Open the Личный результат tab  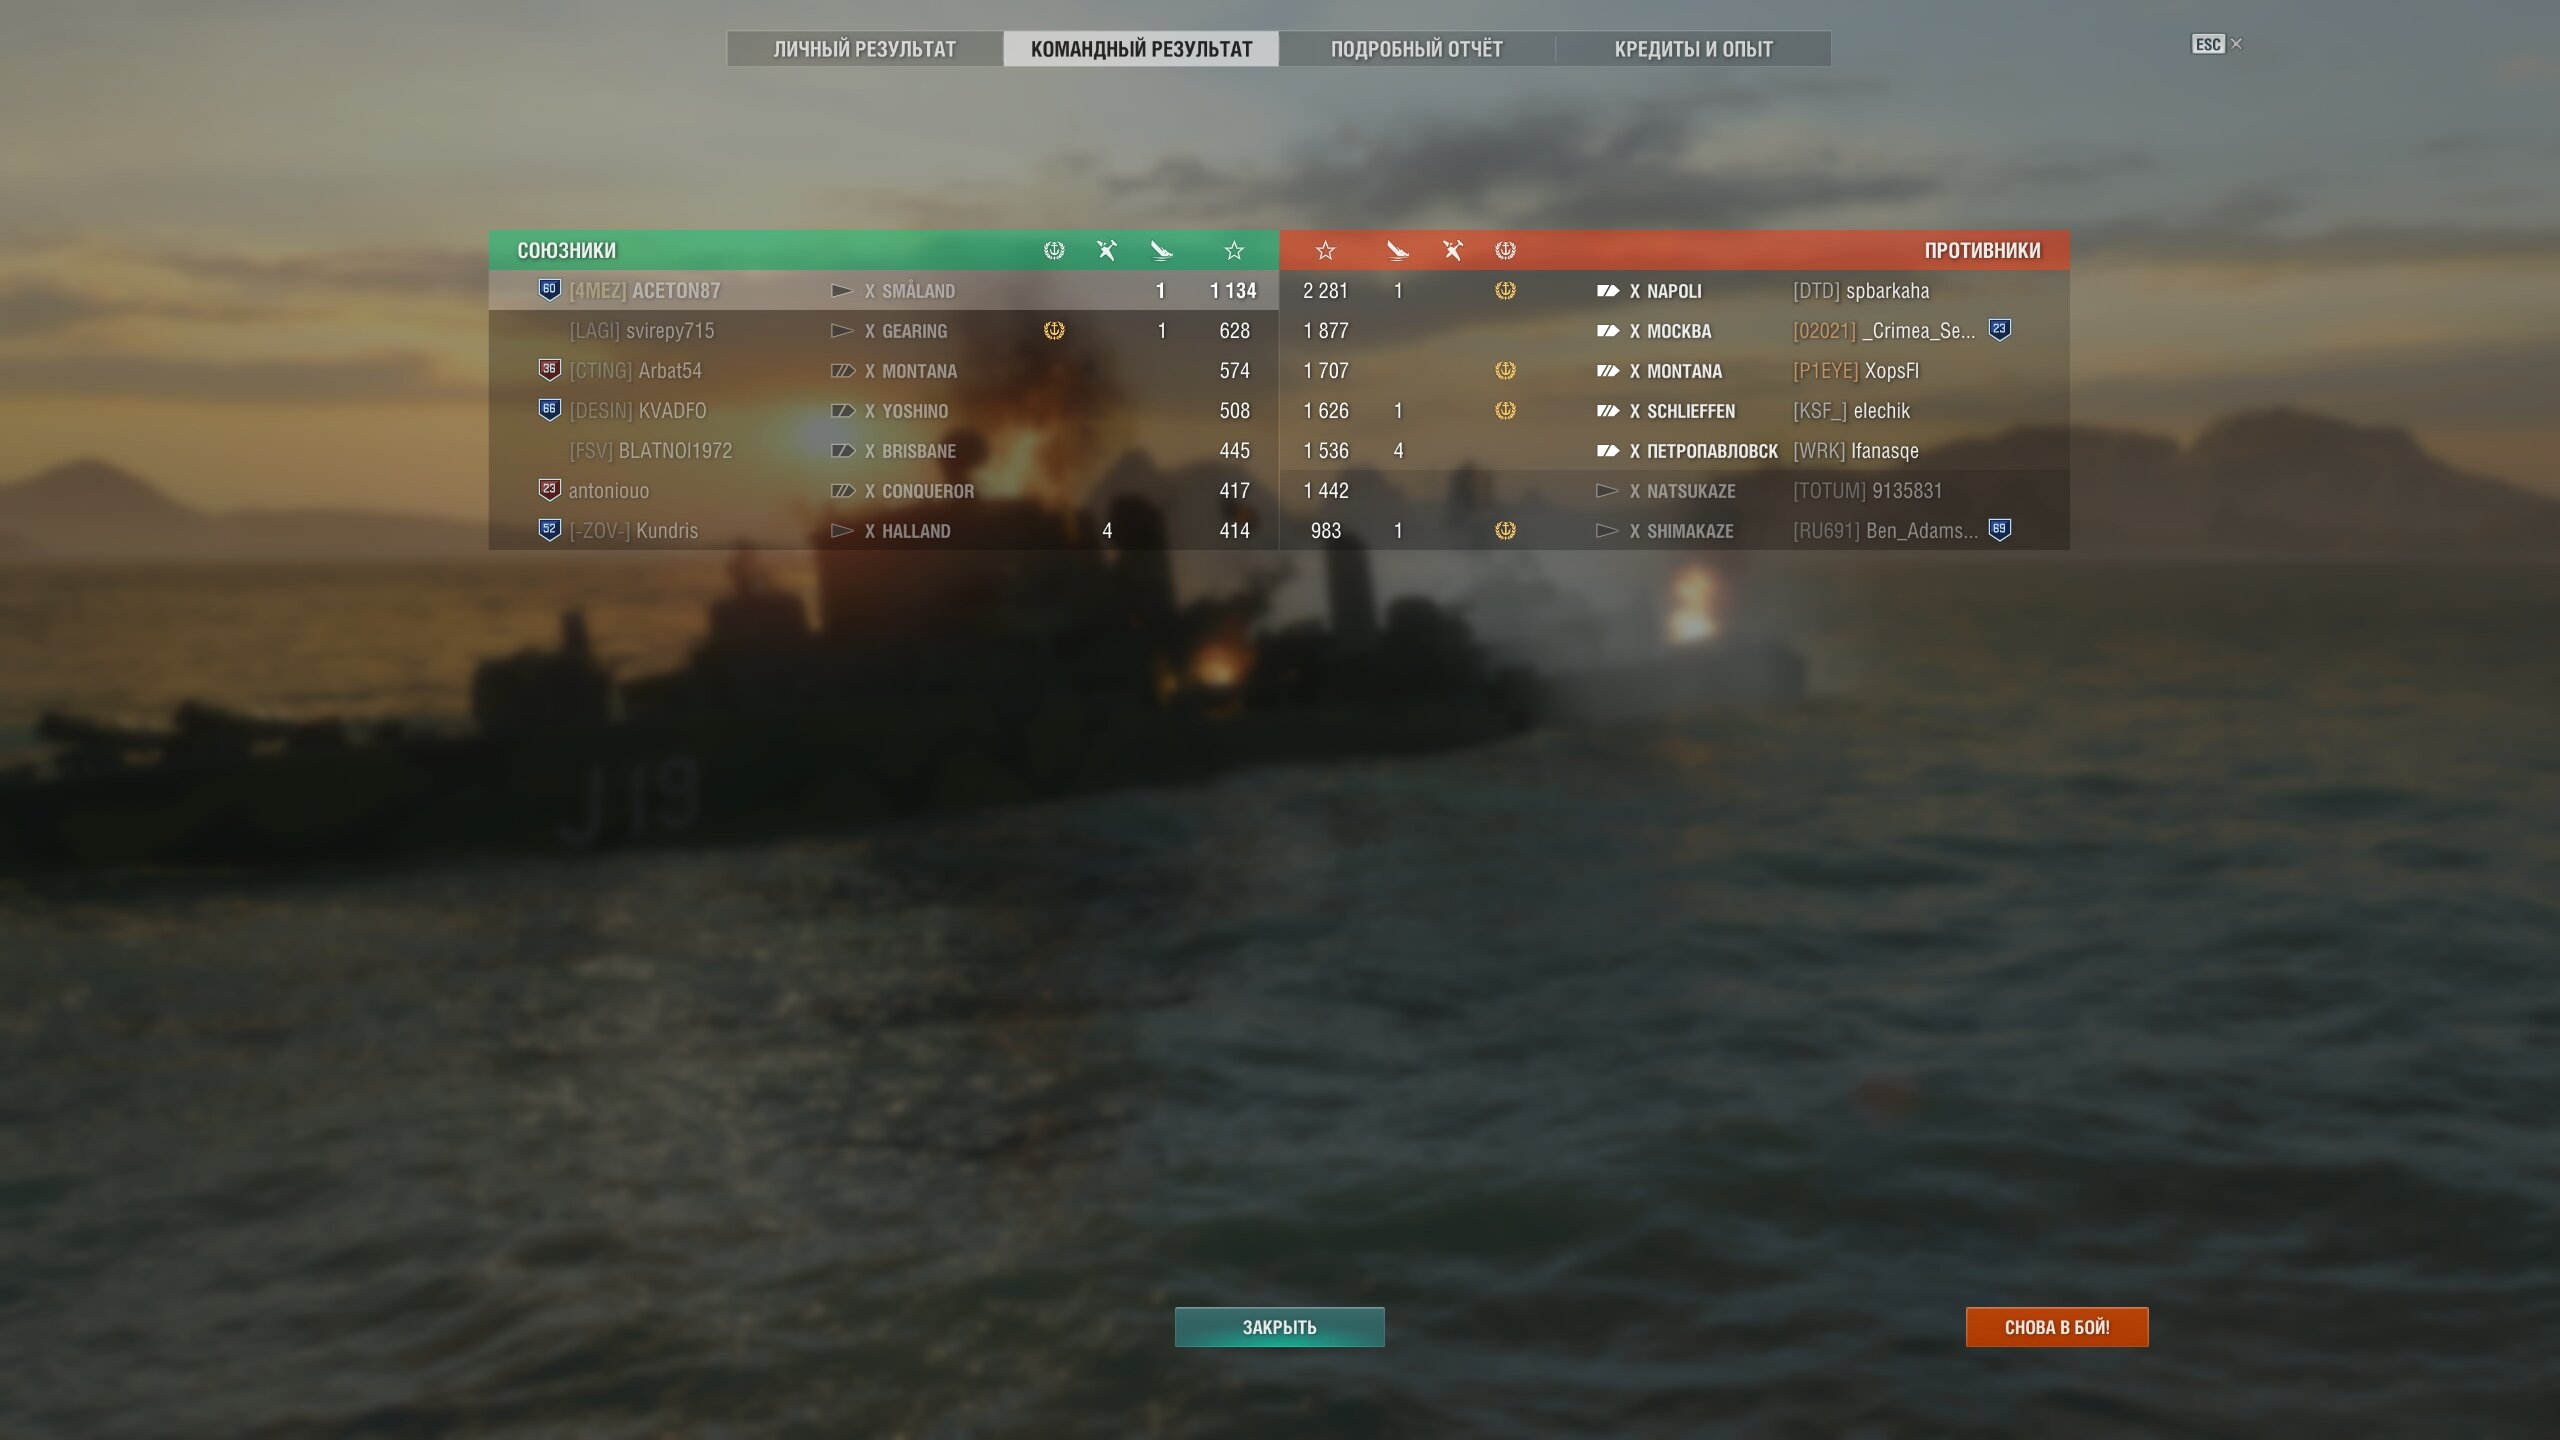click(x=865, y=49)
